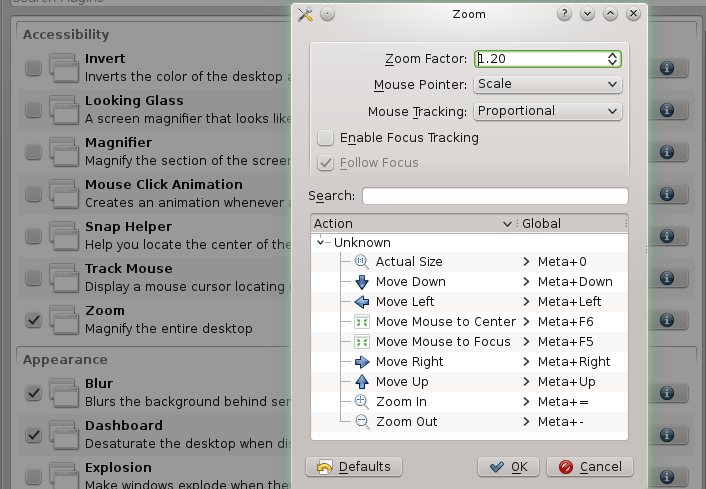
Task: Enable the Mouse Click Animation checkbox
Action: 33,194
